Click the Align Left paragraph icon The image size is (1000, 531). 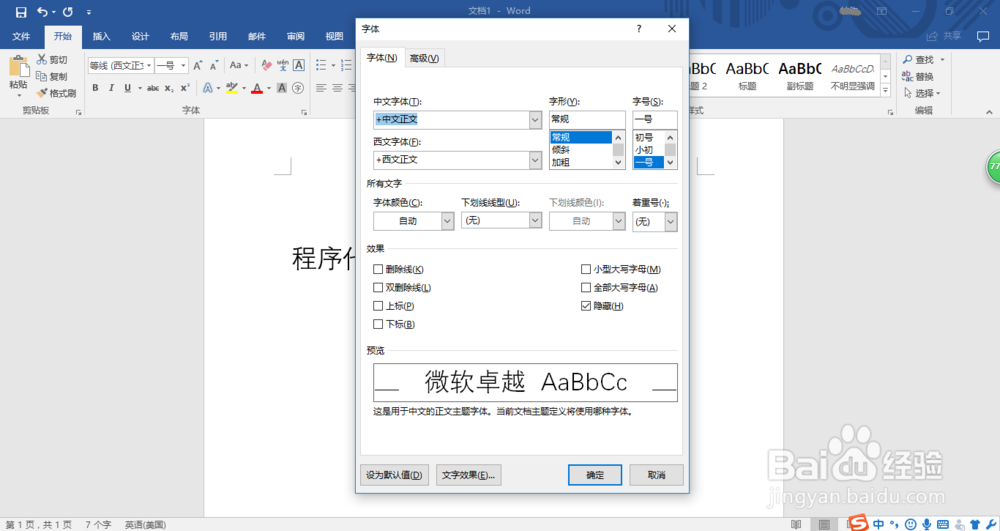click(321, 88)
